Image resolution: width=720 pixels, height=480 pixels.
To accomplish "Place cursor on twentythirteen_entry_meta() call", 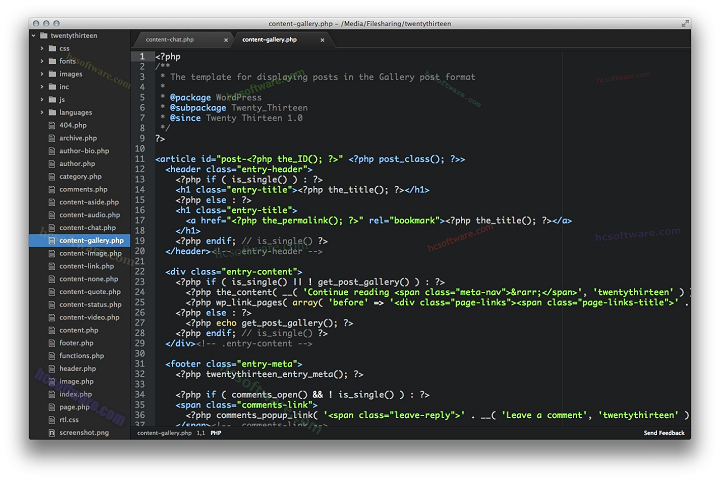I will [276, 374].
